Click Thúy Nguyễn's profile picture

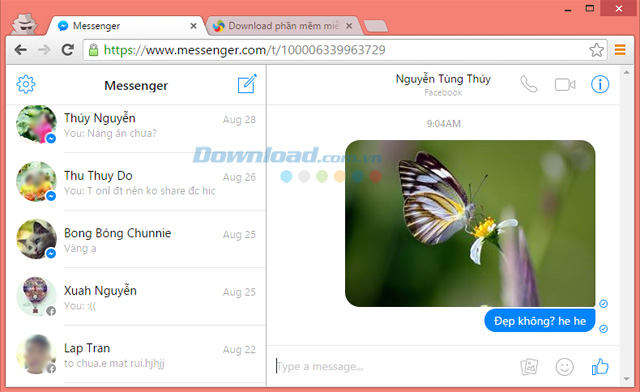(x=36, y=124)
